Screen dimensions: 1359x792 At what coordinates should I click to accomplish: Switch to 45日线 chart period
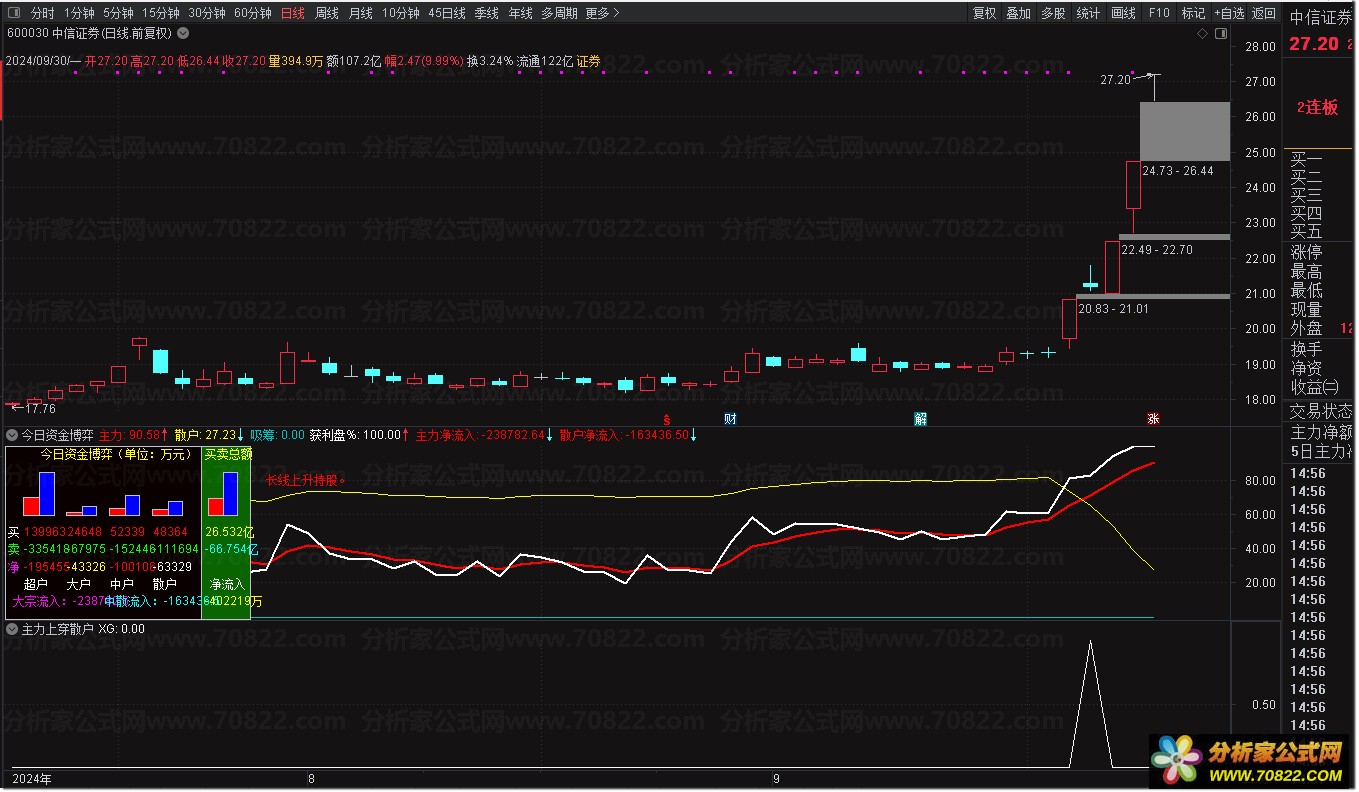coord(447,13)
